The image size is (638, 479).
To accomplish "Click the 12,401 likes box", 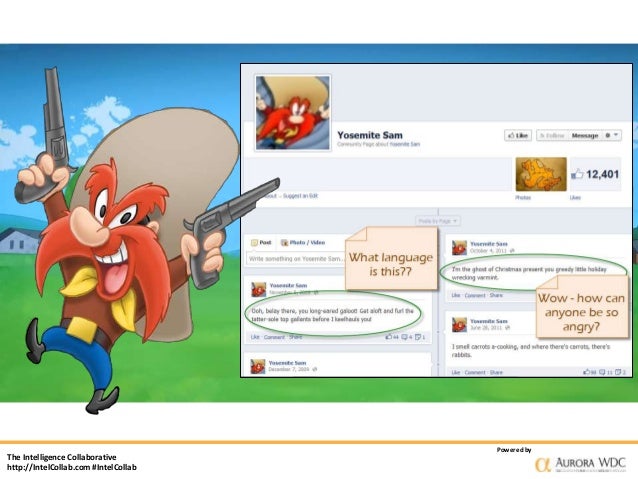I will tap(595, 174).
